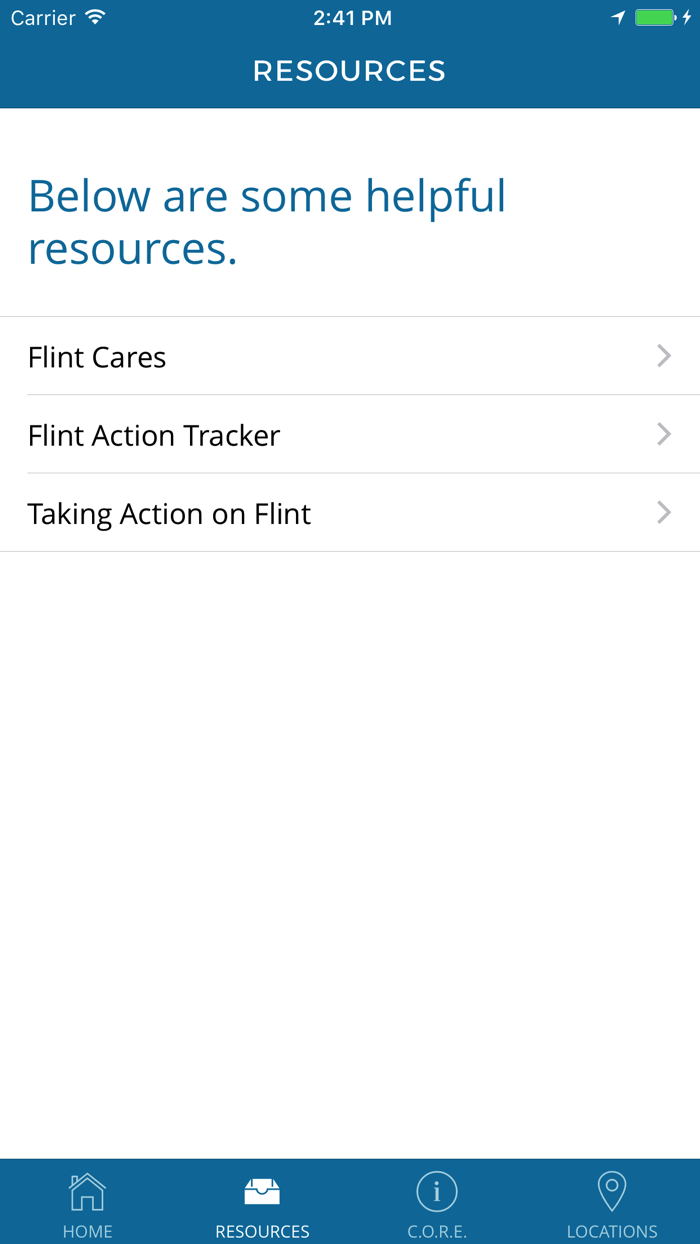Tap the RESOURCES title in the header
This screenshot has width=700, height=1244.
pos(349,71)
